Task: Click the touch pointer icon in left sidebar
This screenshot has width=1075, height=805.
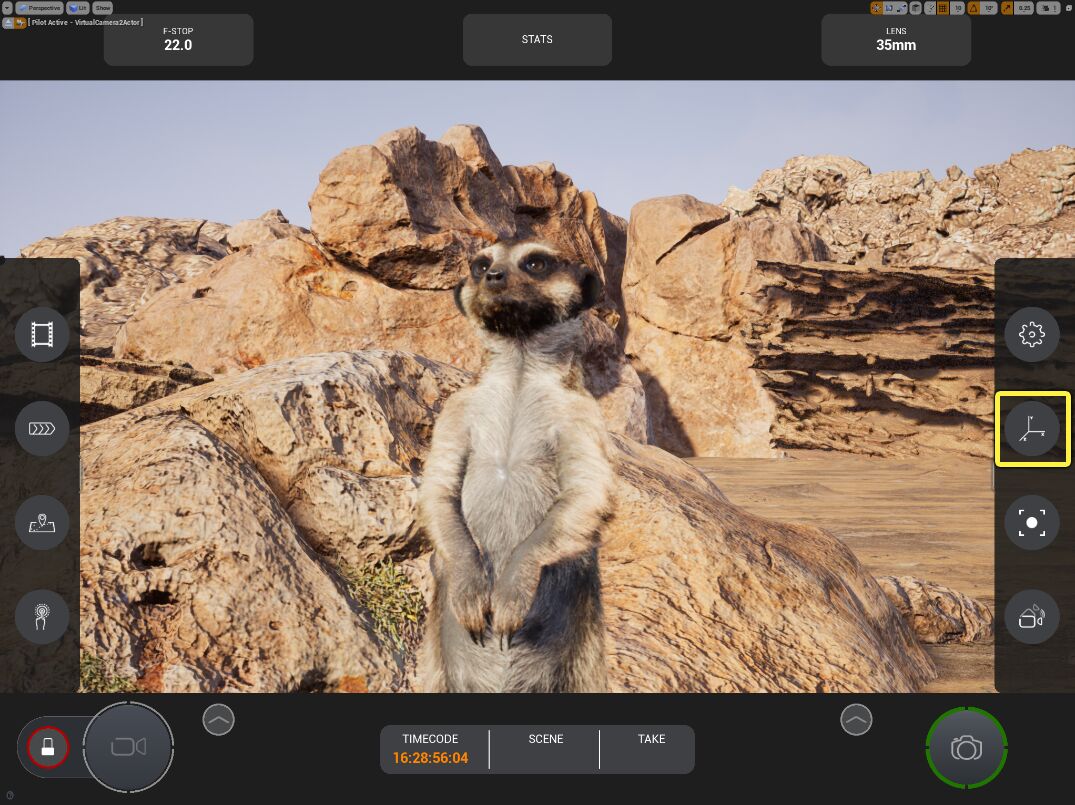Action: tap(42, 617)
